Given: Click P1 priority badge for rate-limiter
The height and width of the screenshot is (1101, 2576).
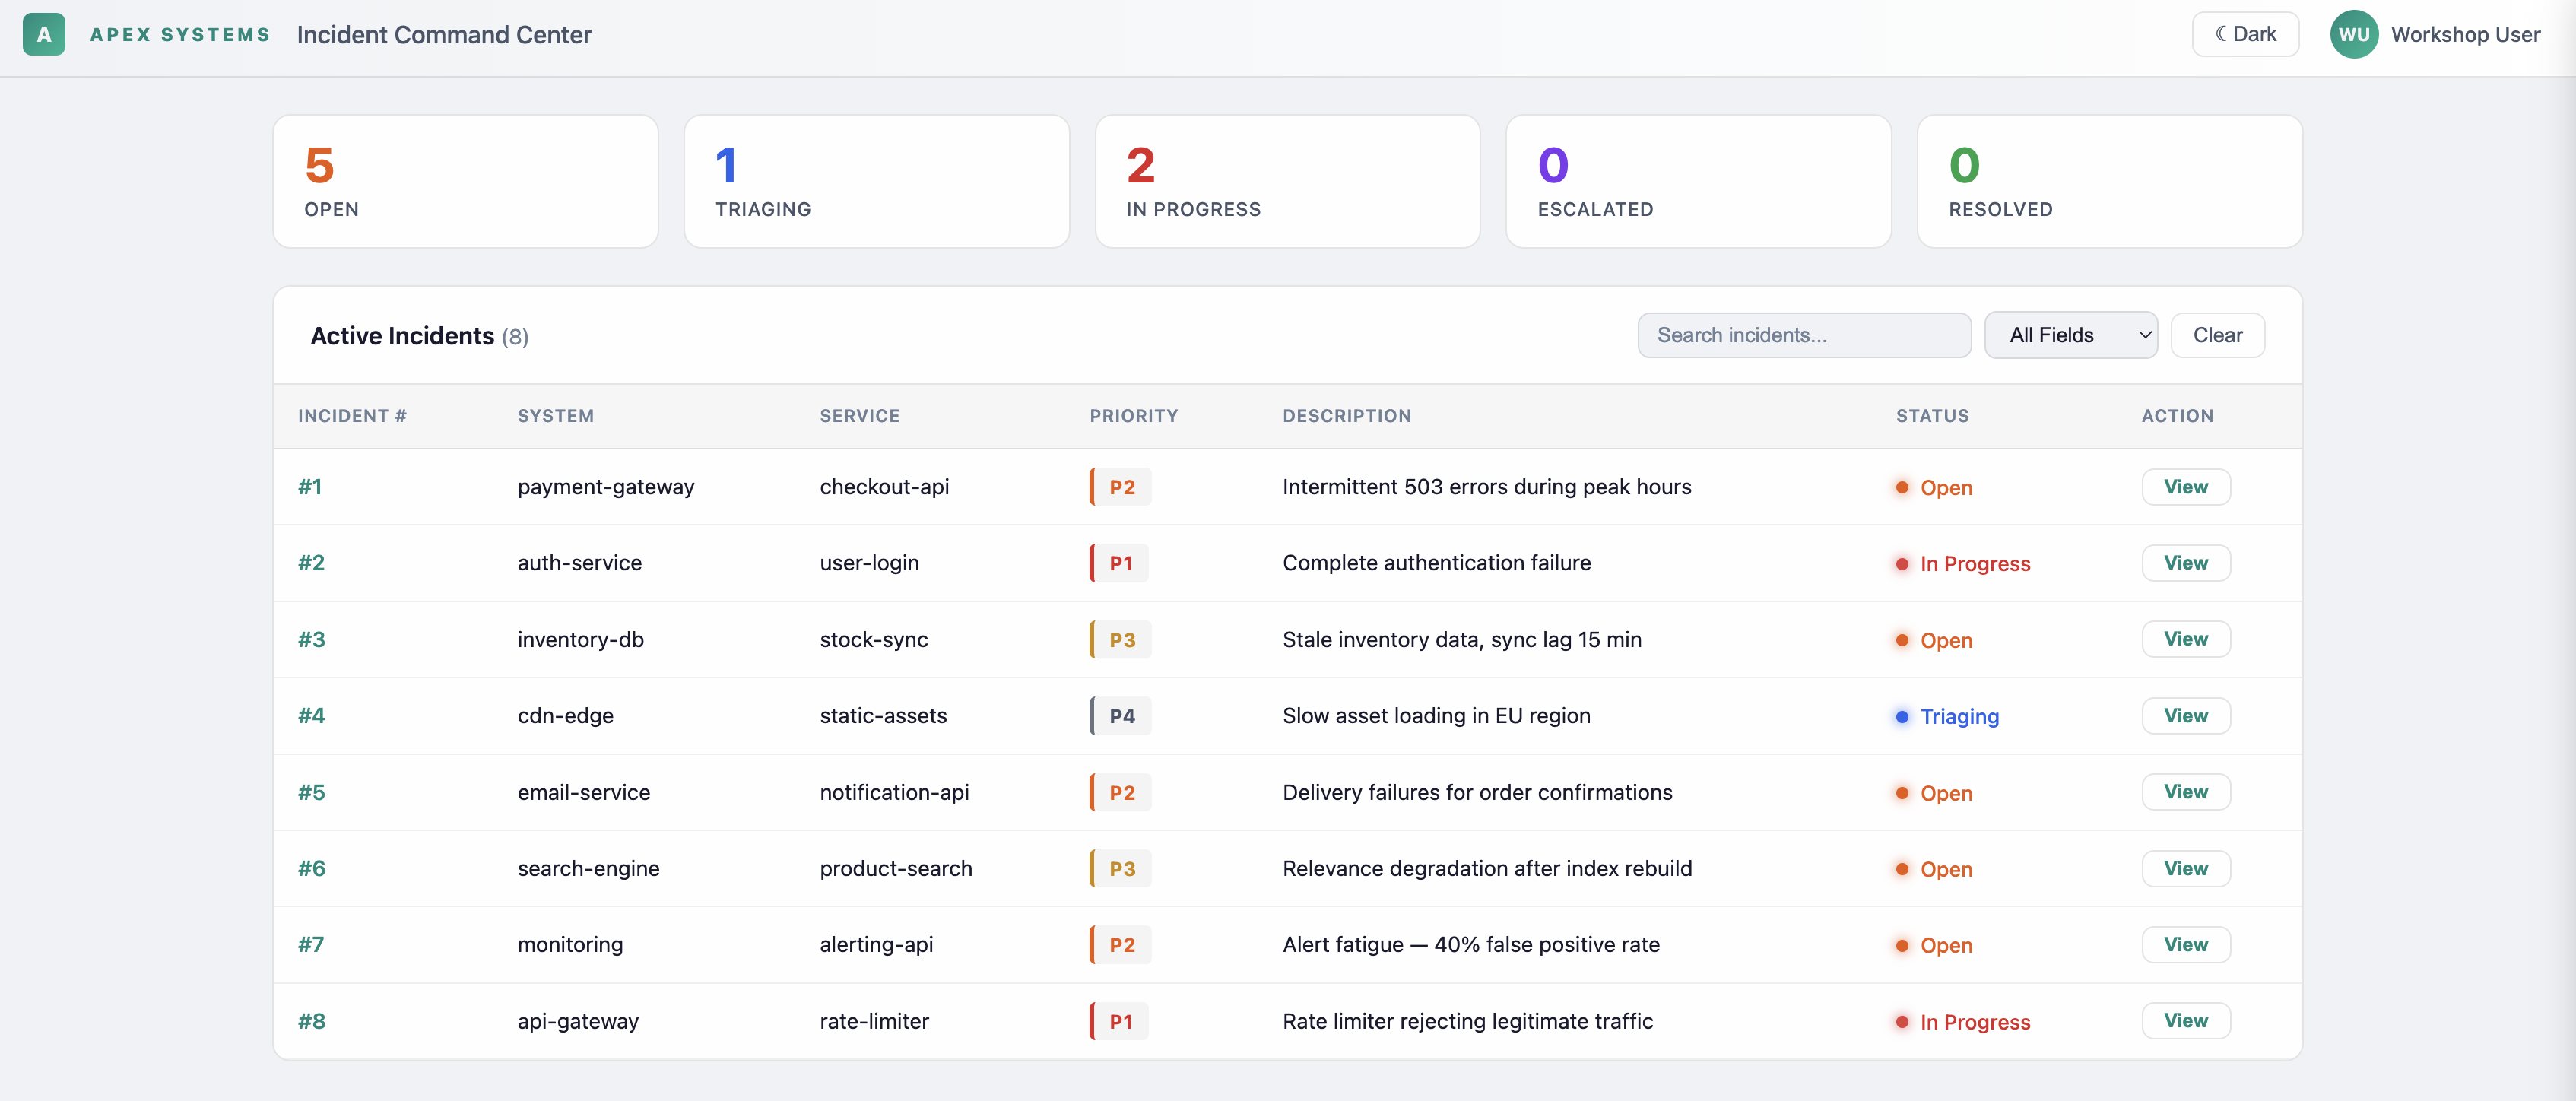Looking at the screenshot, I should point(1119,1021).
